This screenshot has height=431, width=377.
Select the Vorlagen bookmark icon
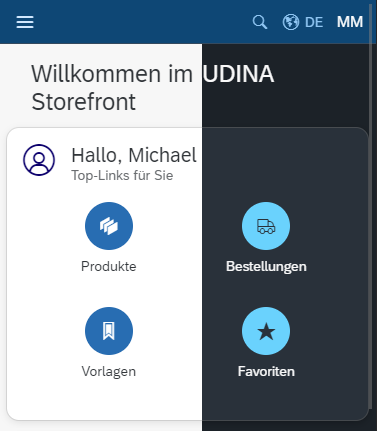click(109, 331)
